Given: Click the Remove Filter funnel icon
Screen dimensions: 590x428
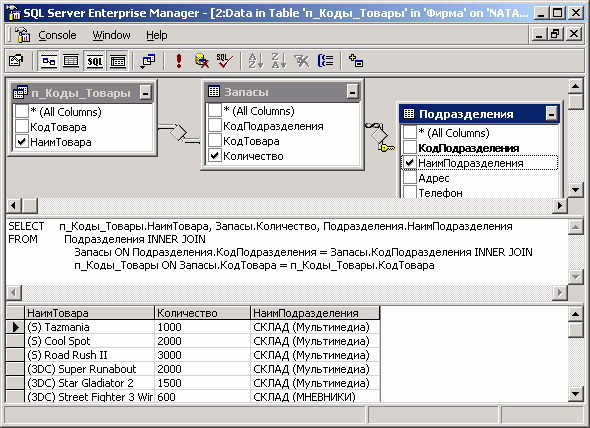Looking at the screenshot, I should click(x=302, y=61).
